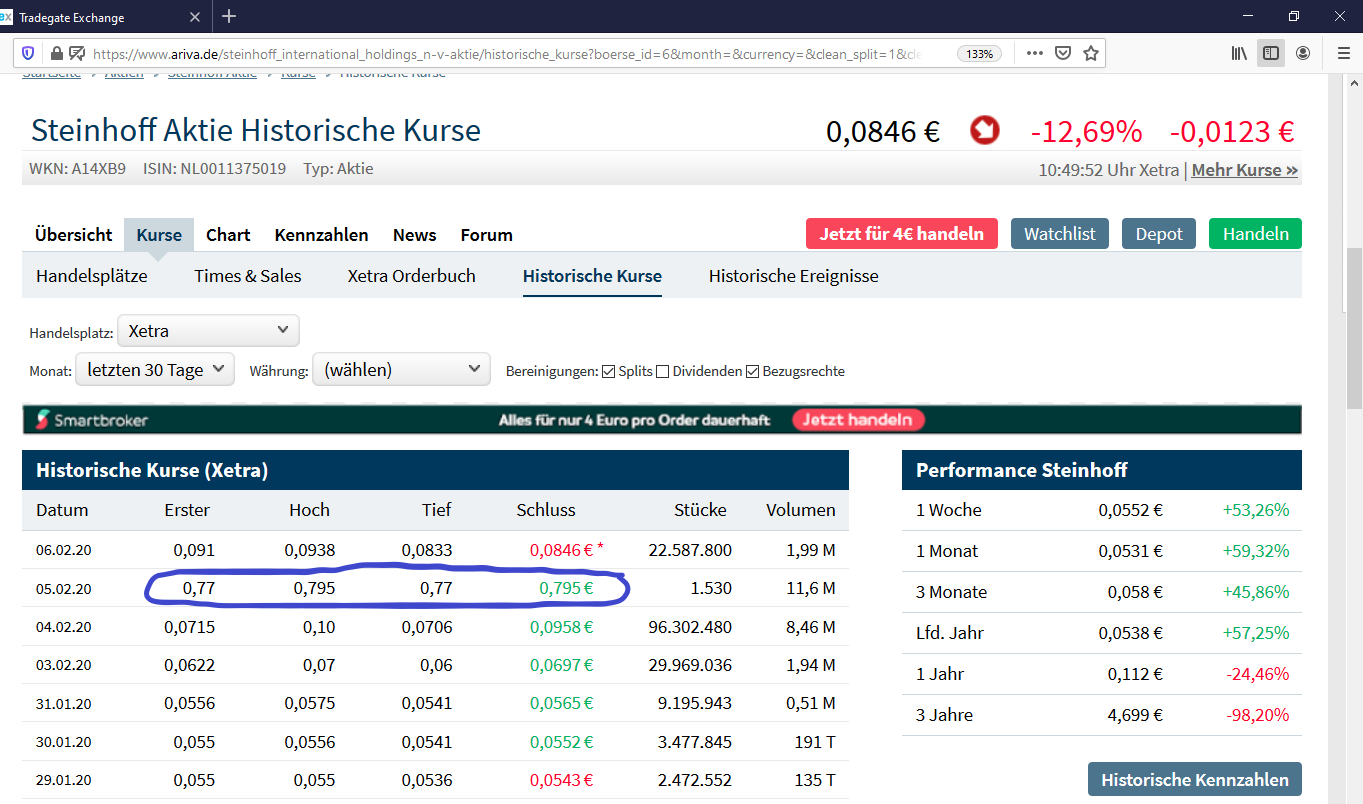
Task: Open the Währung currency dropdown
Action: 401,370
